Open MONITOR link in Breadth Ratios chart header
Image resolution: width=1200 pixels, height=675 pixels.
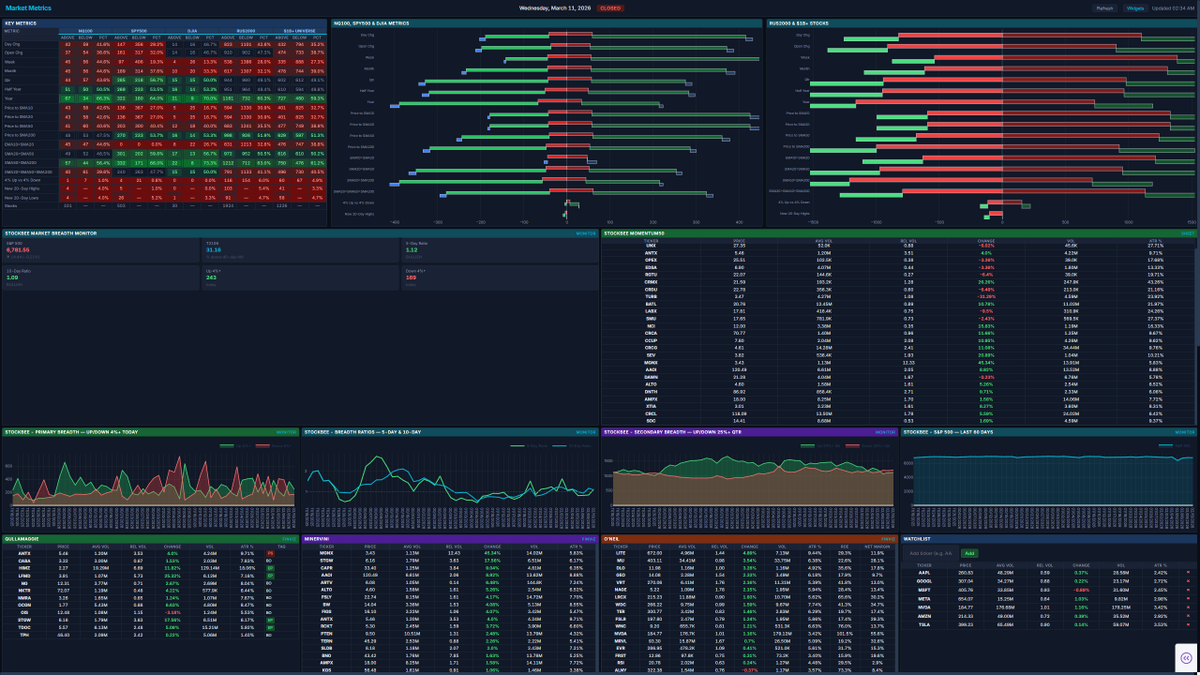[585, 433]
